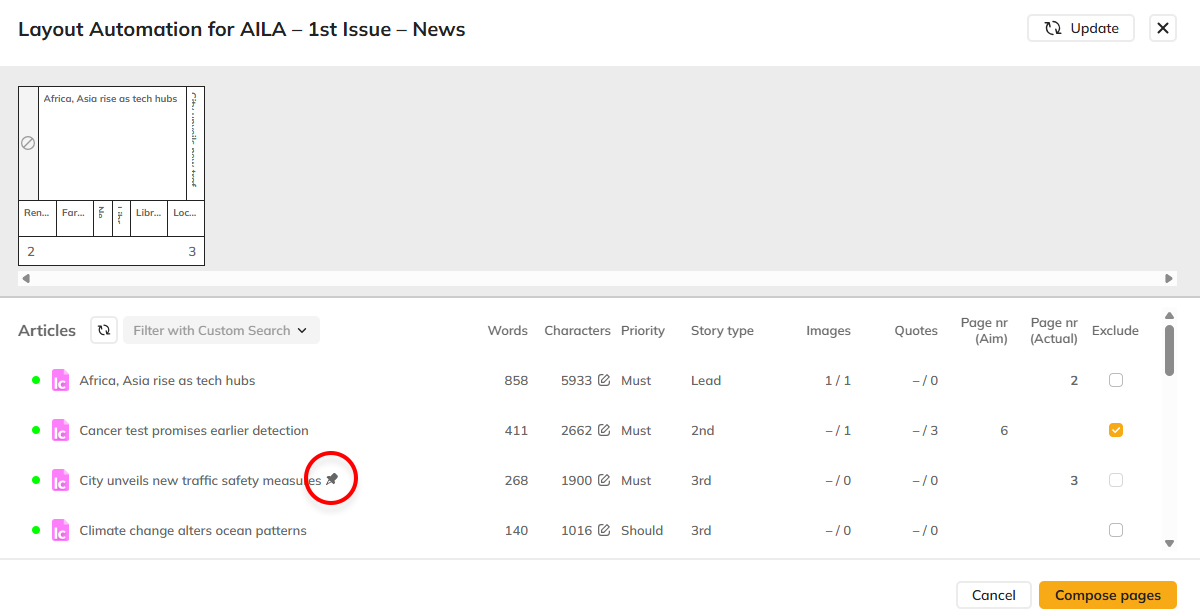The width and height of the screenshot is (1200, 616).
Task: Click the left arrow of the preview scrollbar
Action: click(27, 278)
